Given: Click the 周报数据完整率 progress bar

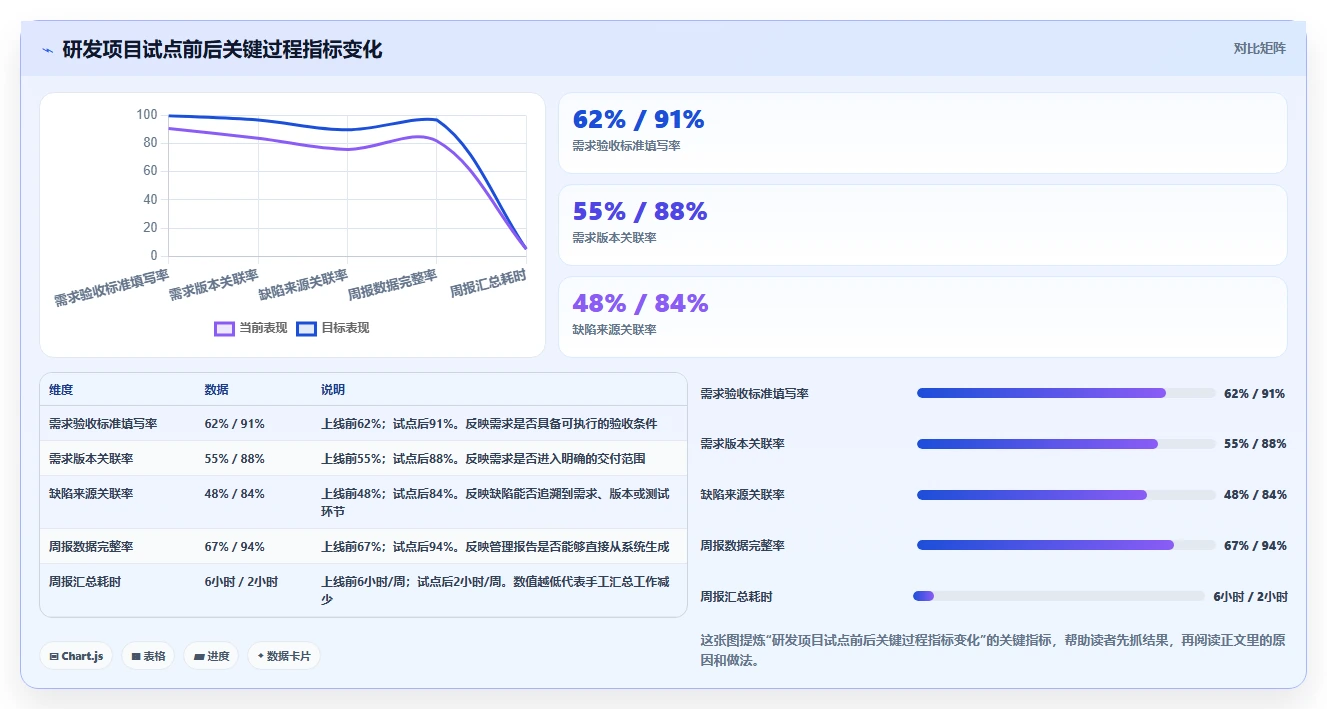Looking at the screenshot, I should 1066,545.
